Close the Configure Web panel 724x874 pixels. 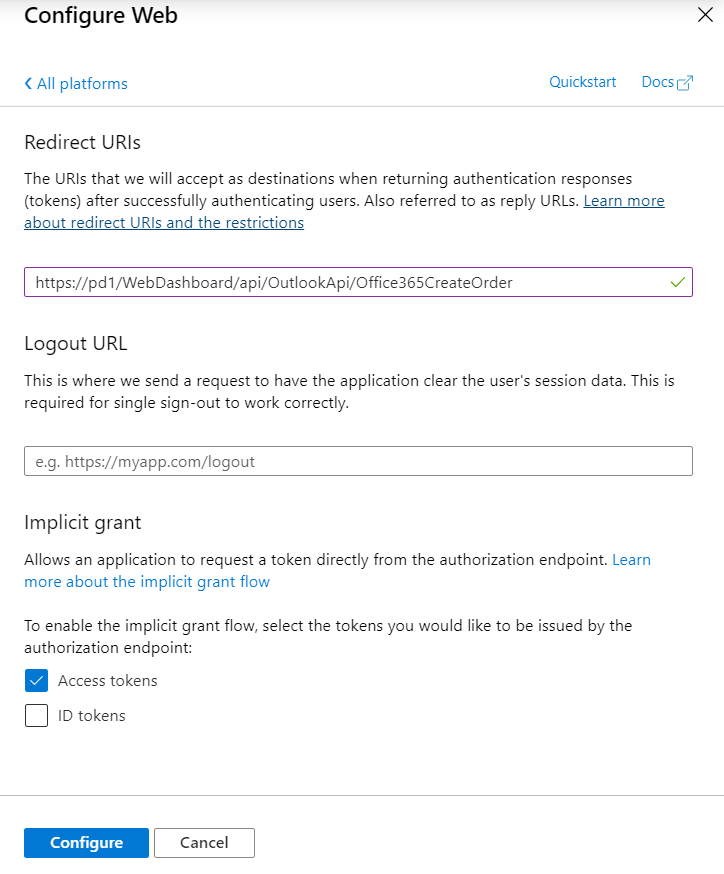(x=704, y=15)
